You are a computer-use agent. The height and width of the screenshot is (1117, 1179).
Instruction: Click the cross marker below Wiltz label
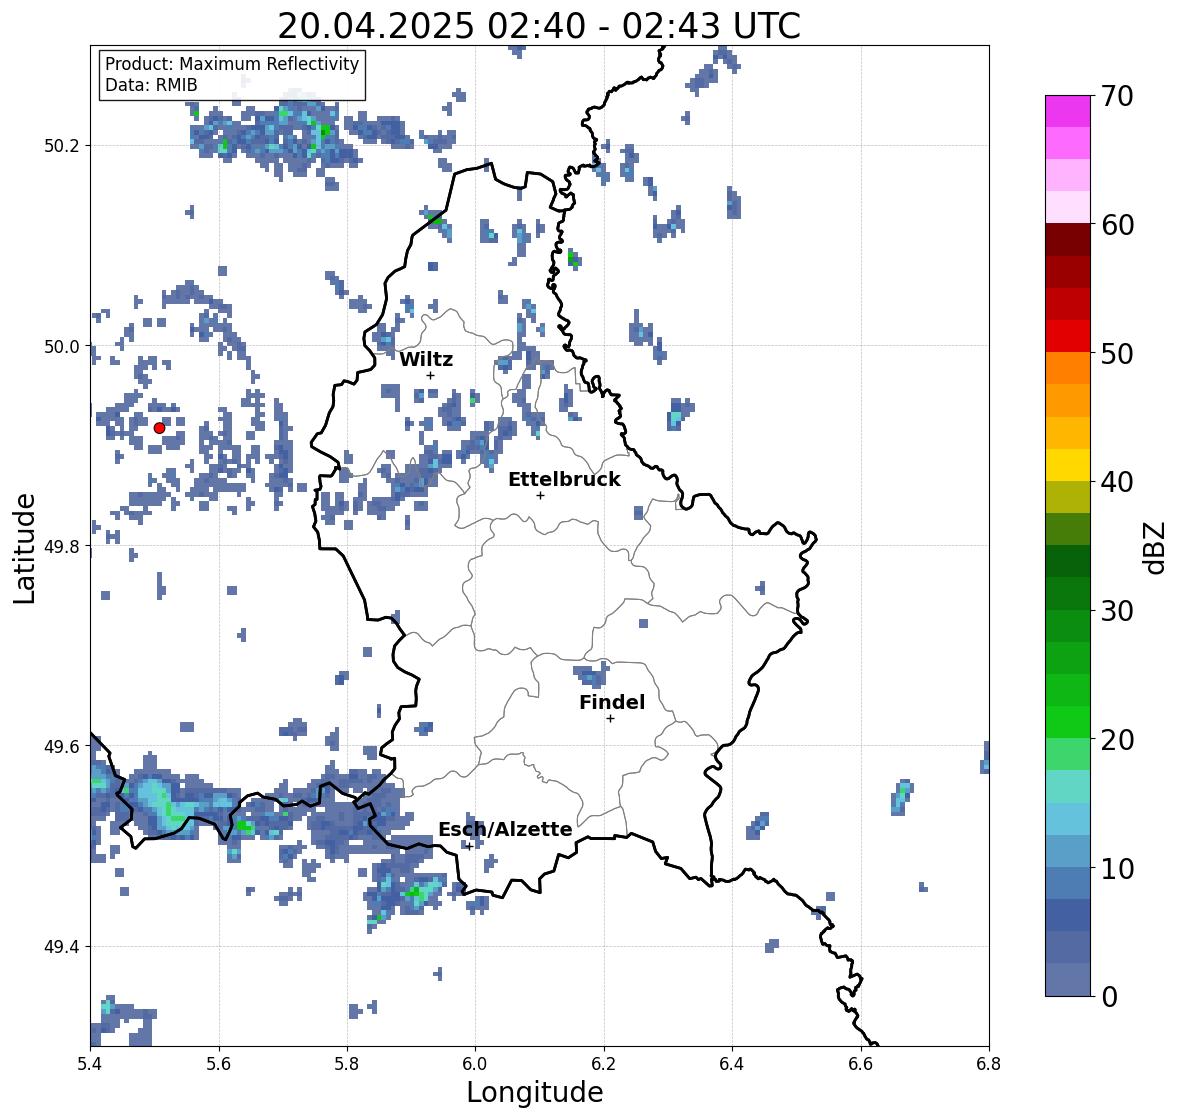click(x=430, y=375)
